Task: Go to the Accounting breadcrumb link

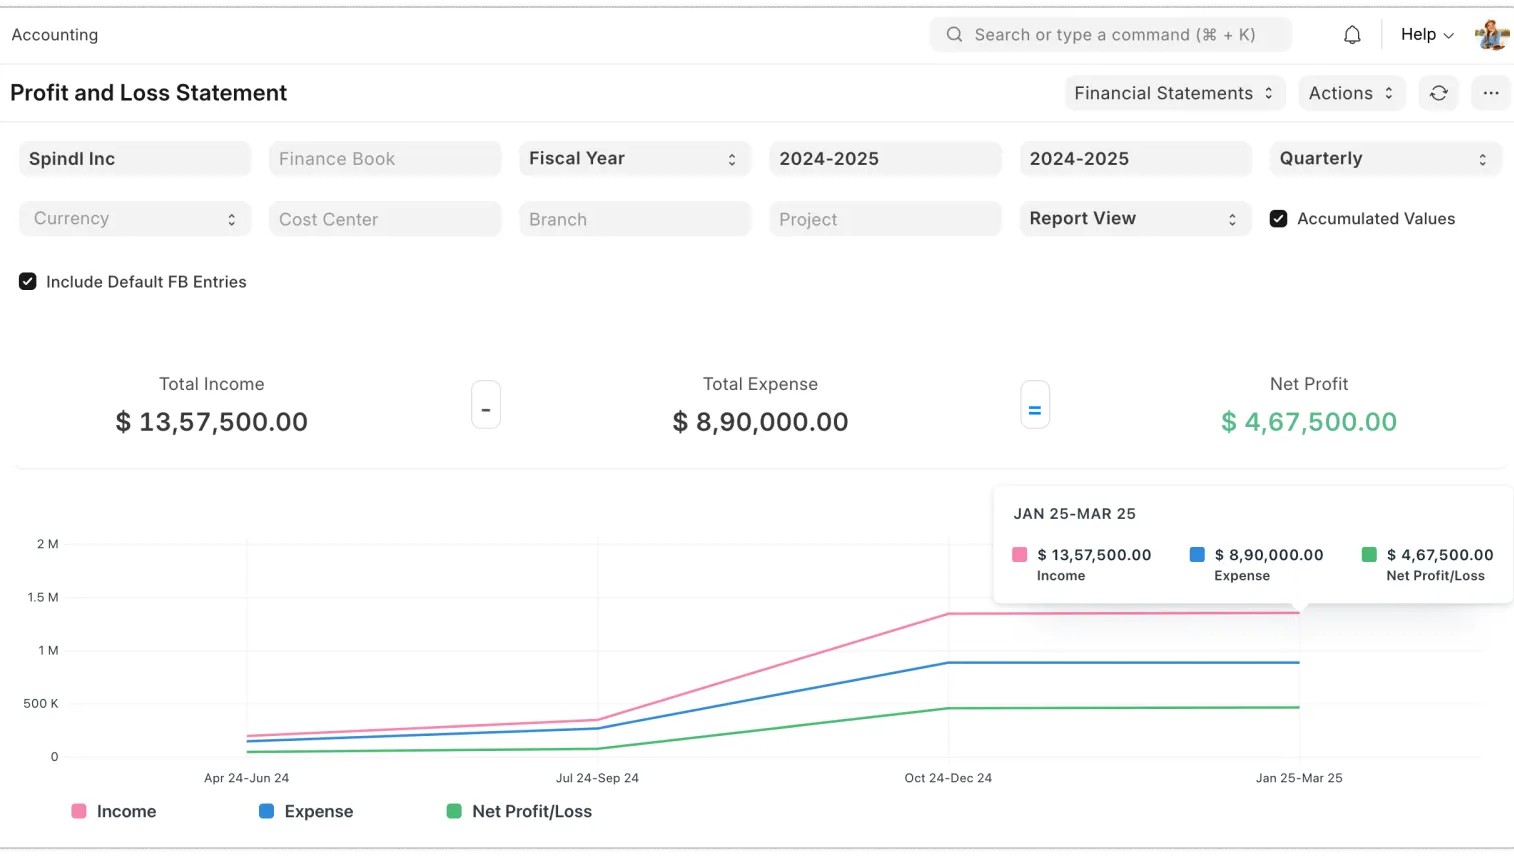Action: [x=55, y=35]
